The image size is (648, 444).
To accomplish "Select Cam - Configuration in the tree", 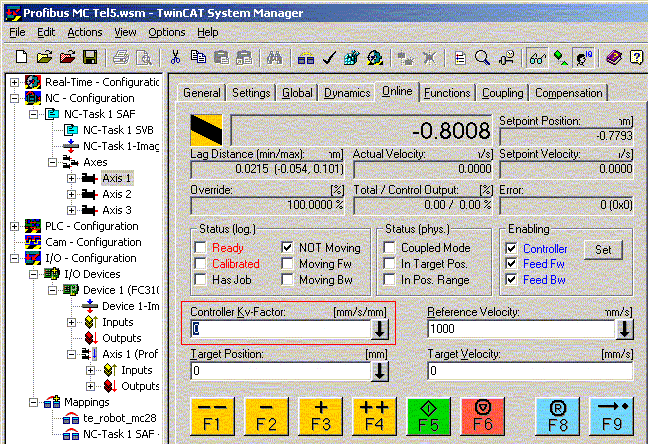I will (x=93, y=242).
